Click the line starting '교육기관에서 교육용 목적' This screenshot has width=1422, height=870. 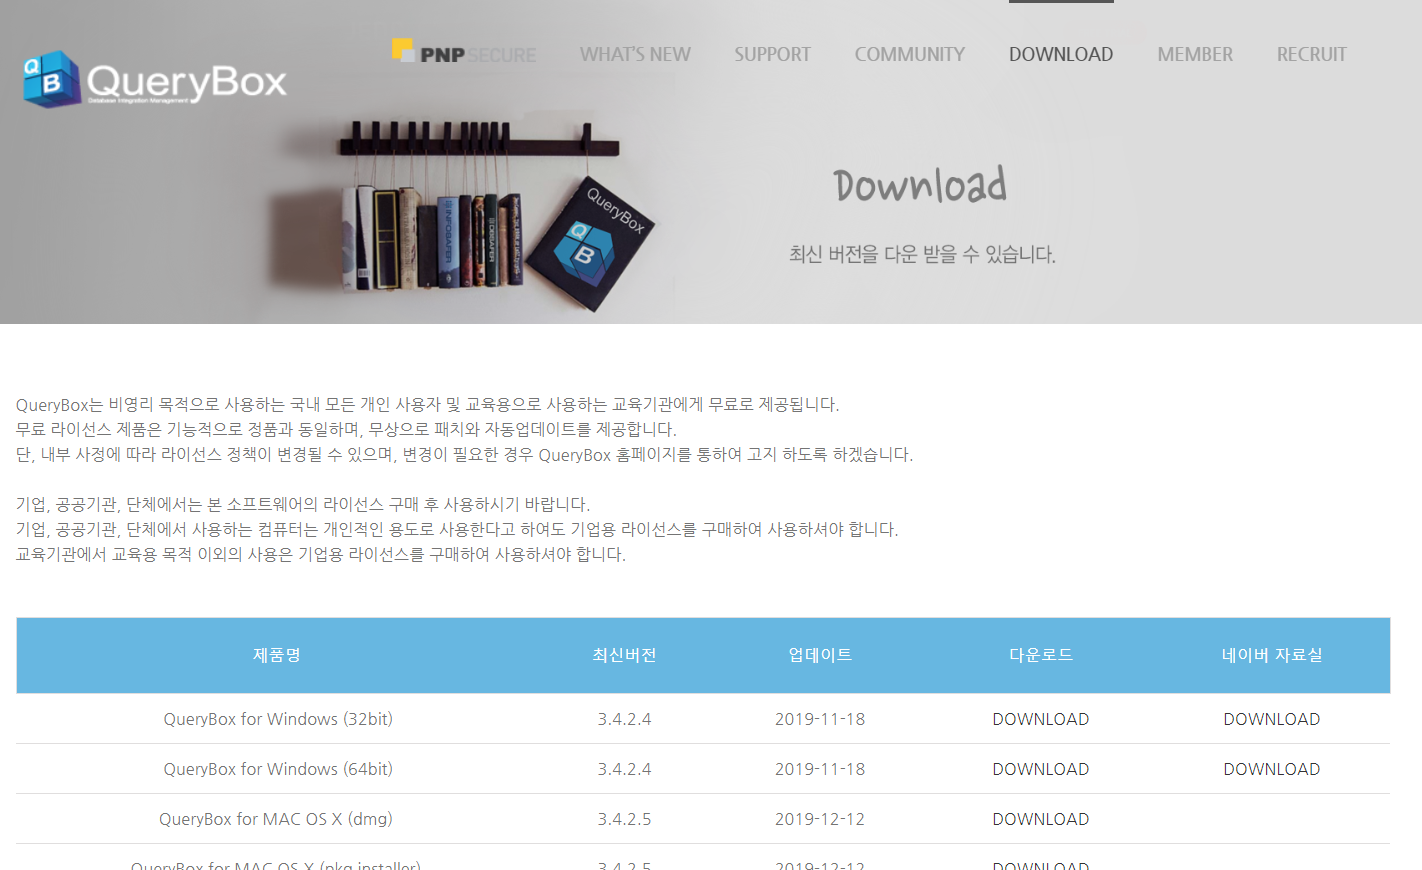click(x=321, y=554)
